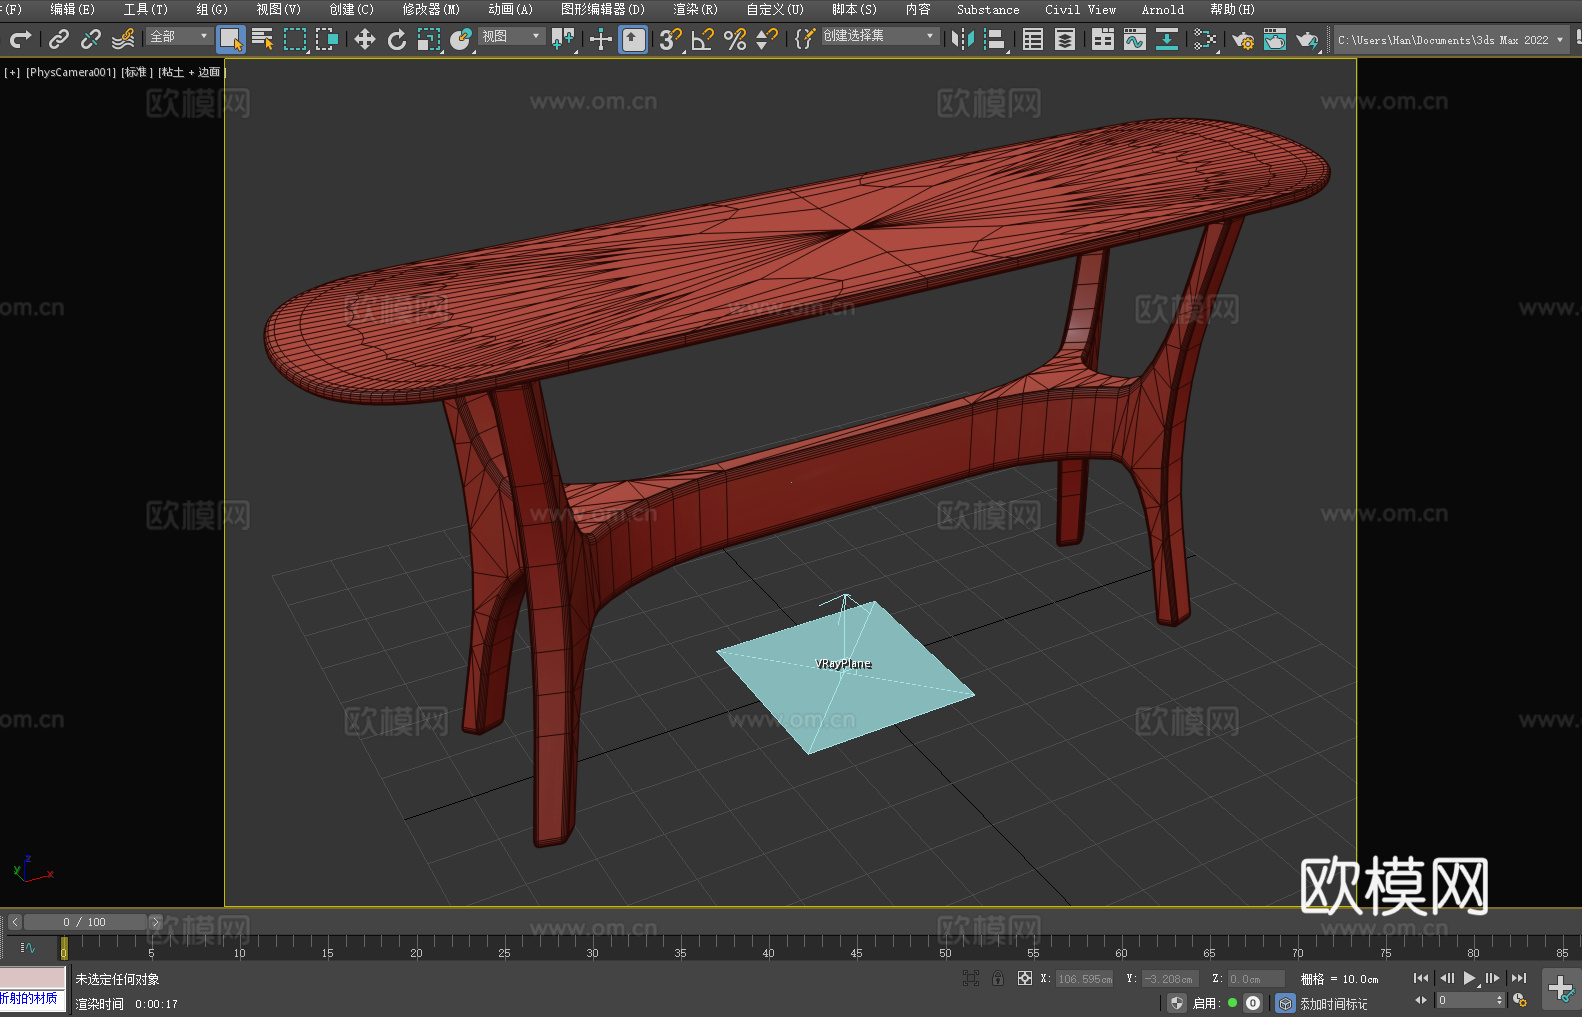Screen dimensions: 1582x1017
Task: Click the X coordinate field
Action: [1085, 979]
